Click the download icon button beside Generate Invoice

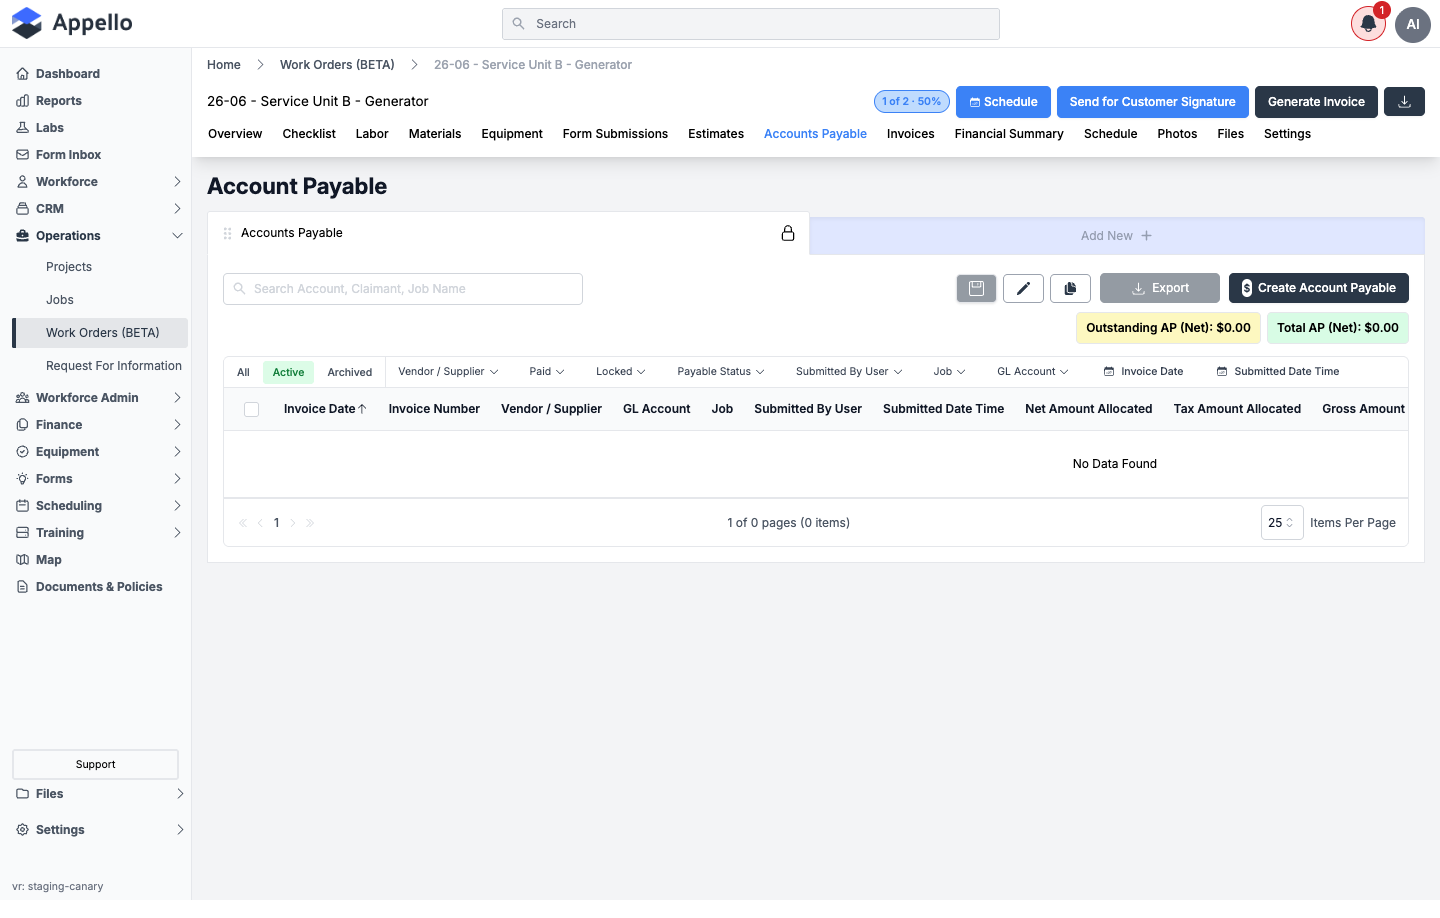click(1404, 102)
